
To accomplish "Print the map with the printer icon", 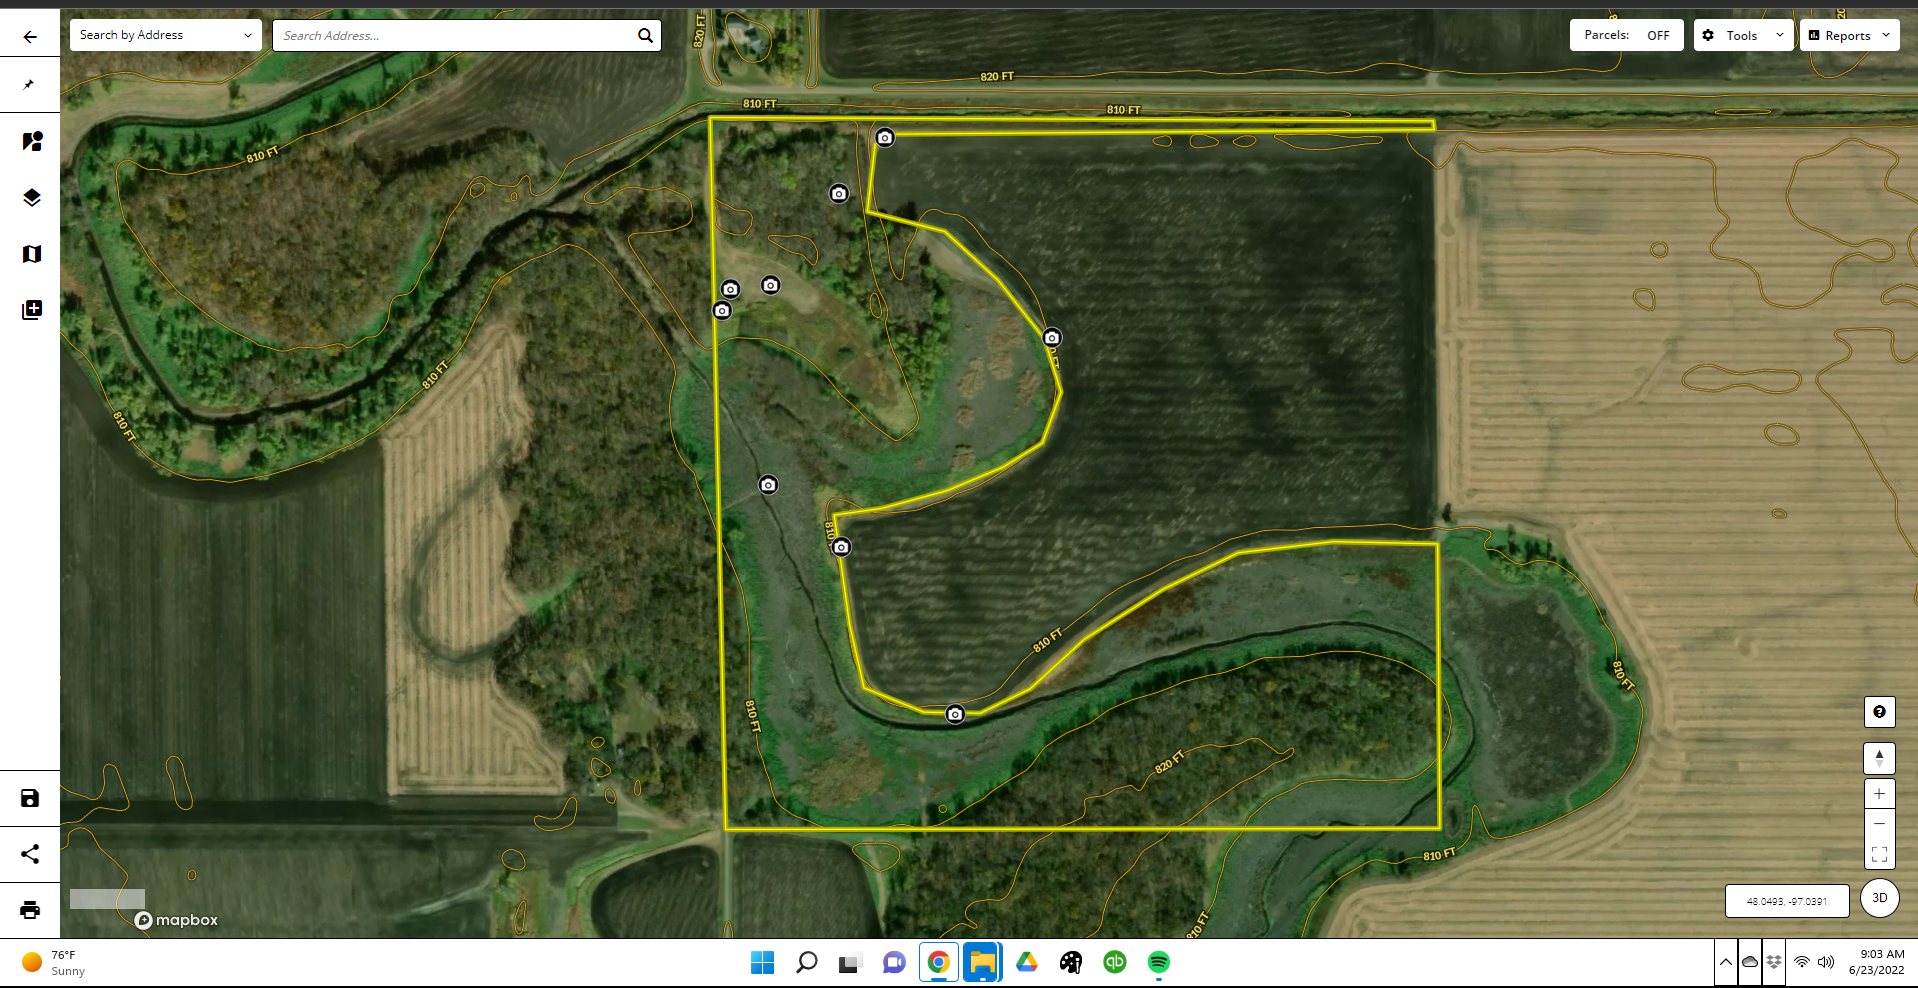I will (x=30, y=910).
